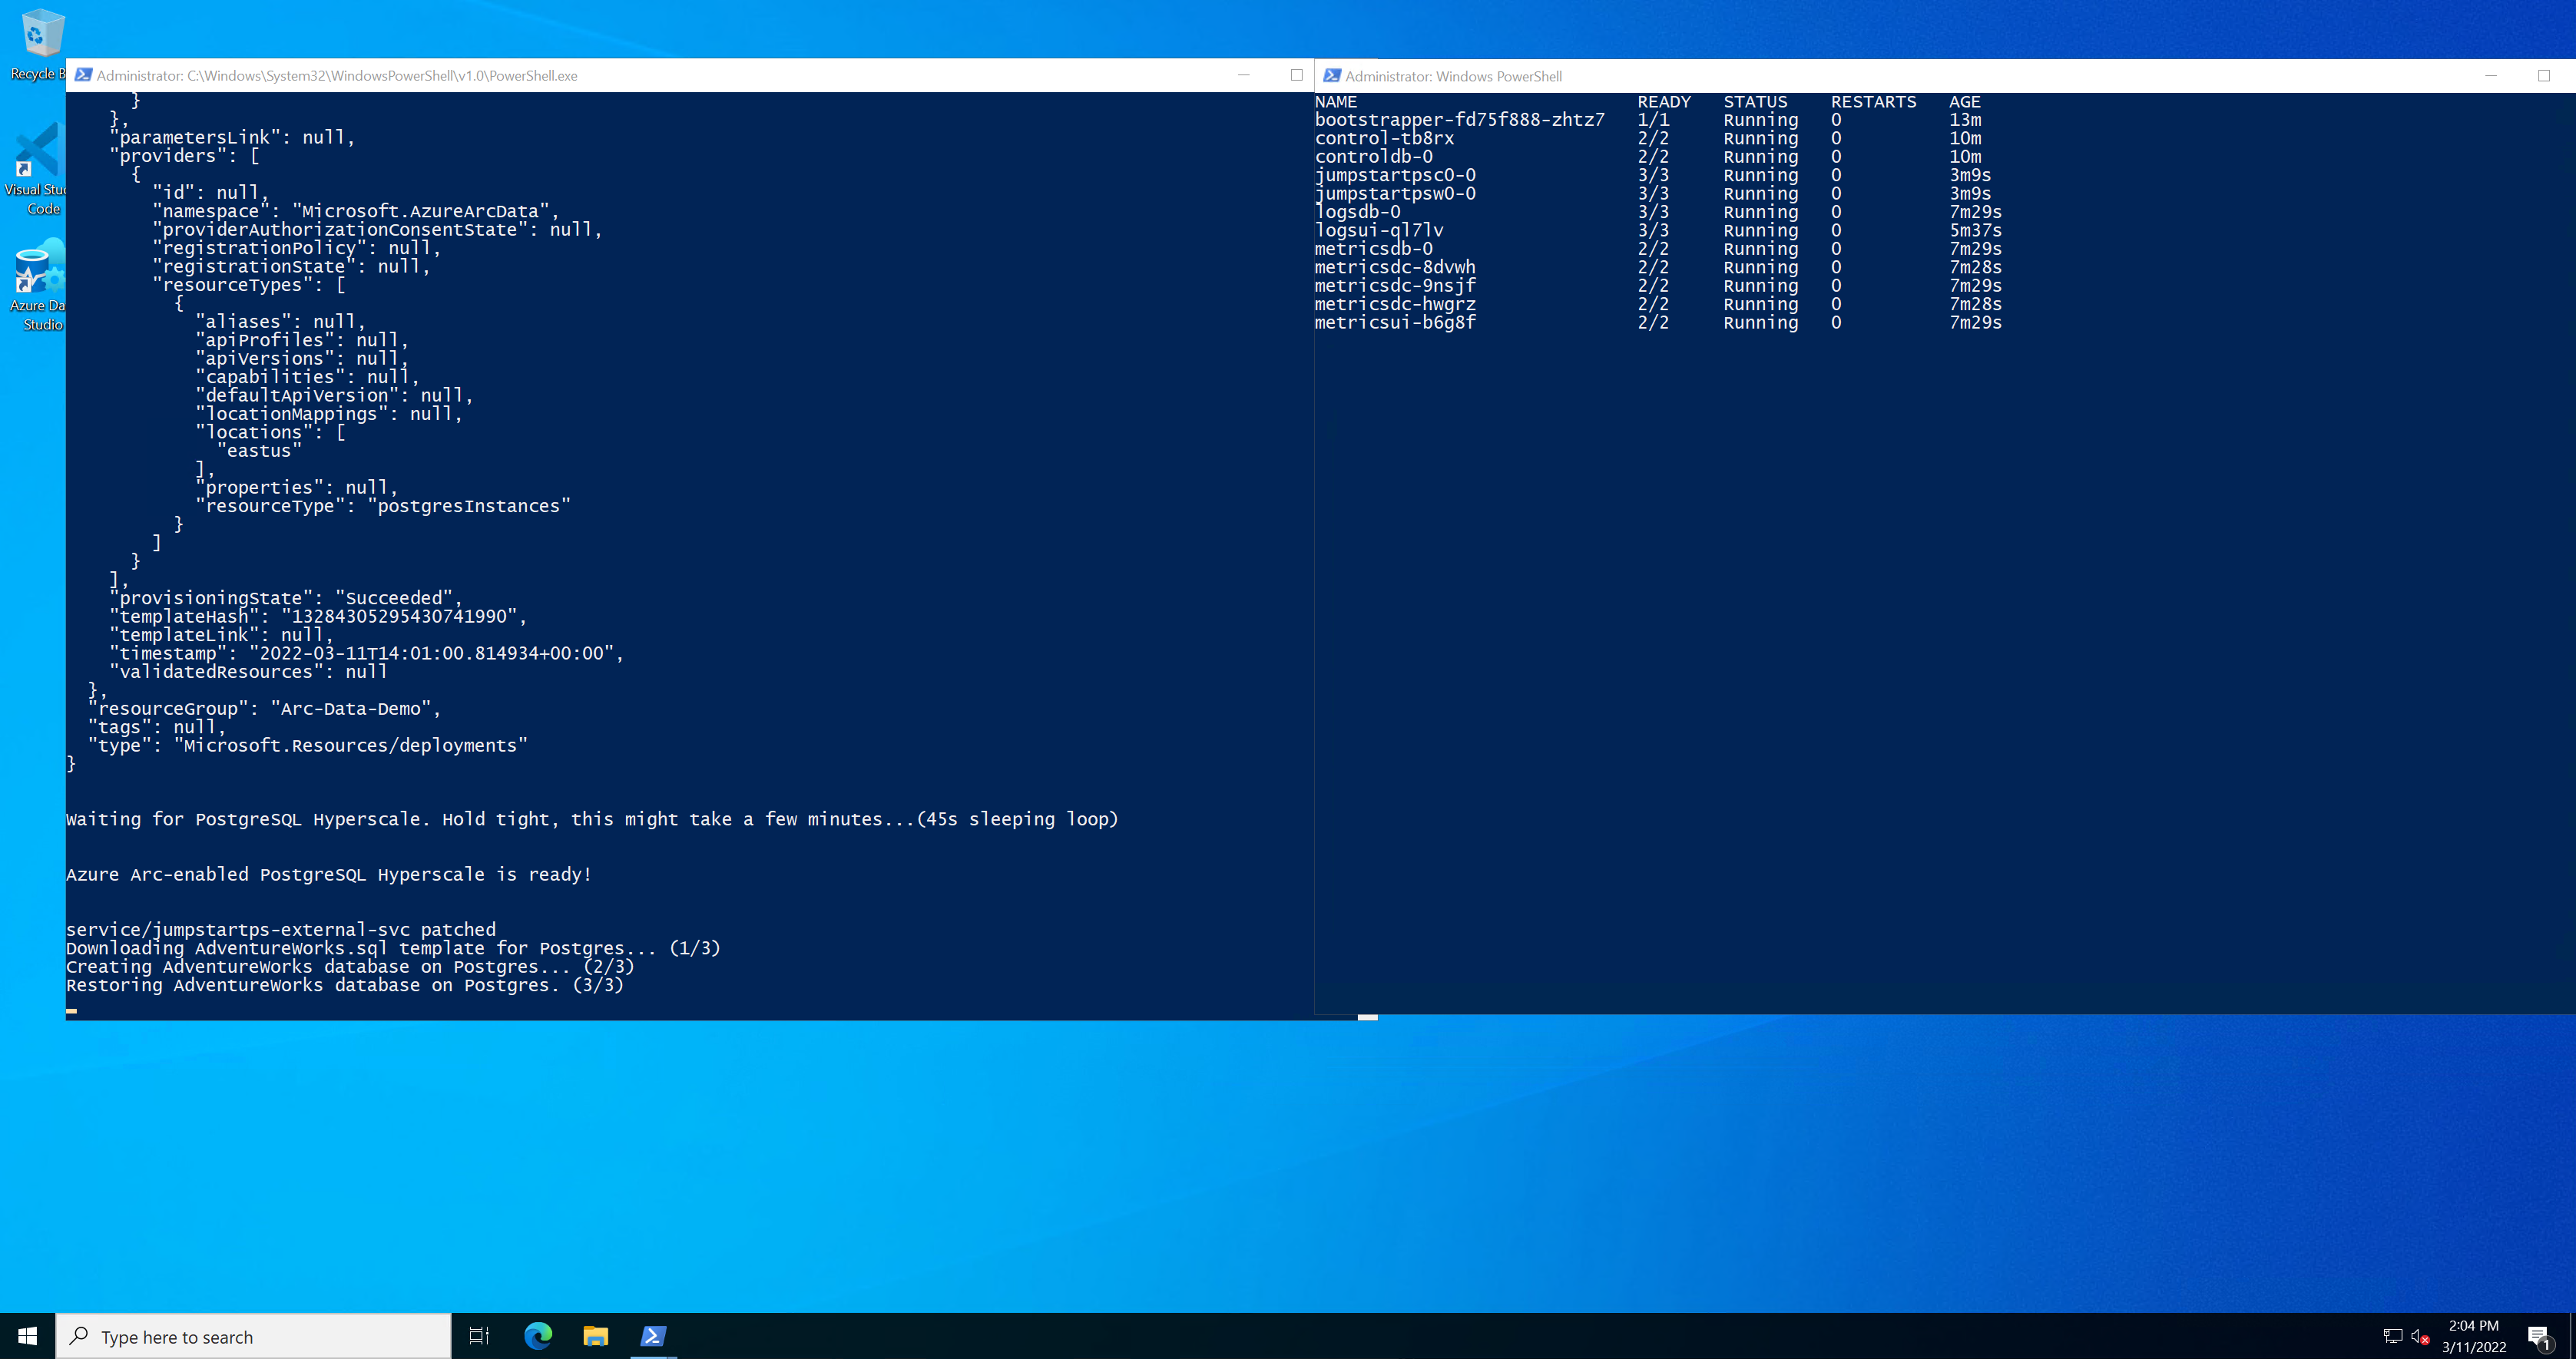Click the metricsdb-0 pod name

(1374, 249)
